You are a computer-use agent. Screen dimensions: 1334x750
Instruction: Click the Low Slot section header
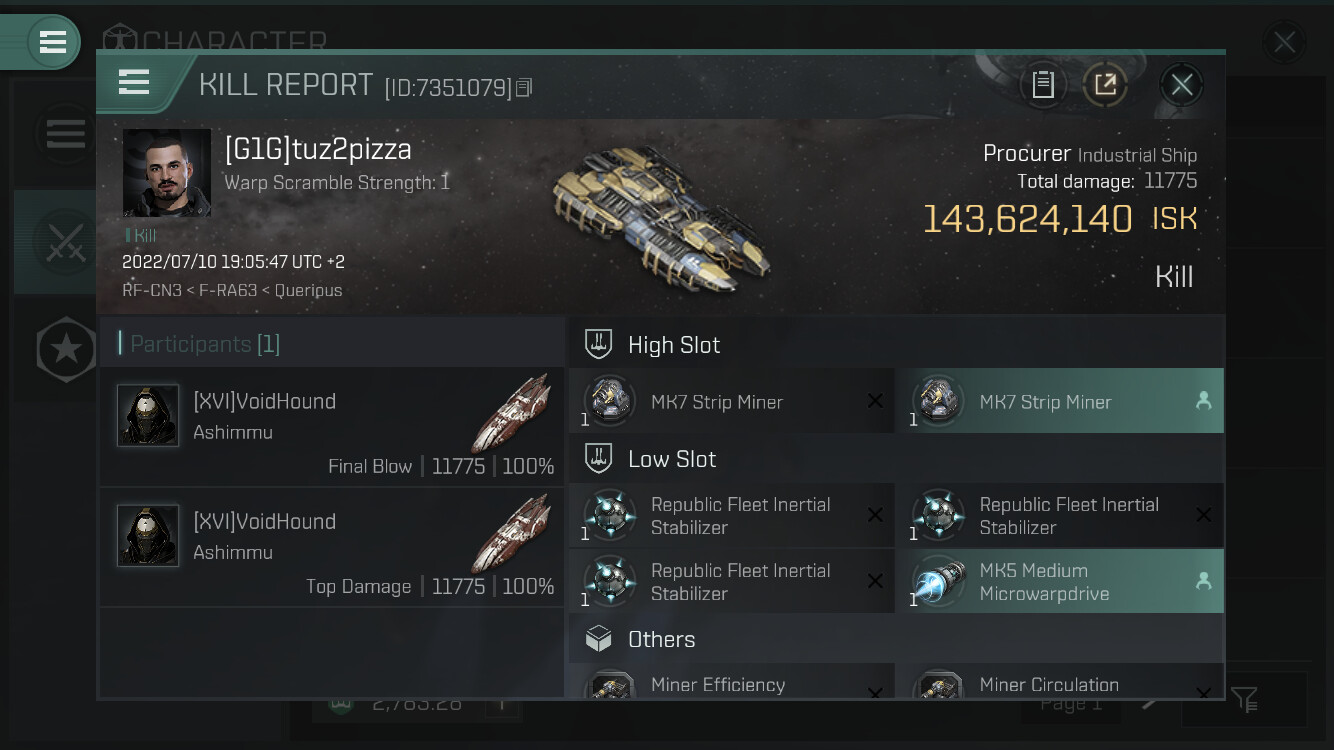pos(671,459)
